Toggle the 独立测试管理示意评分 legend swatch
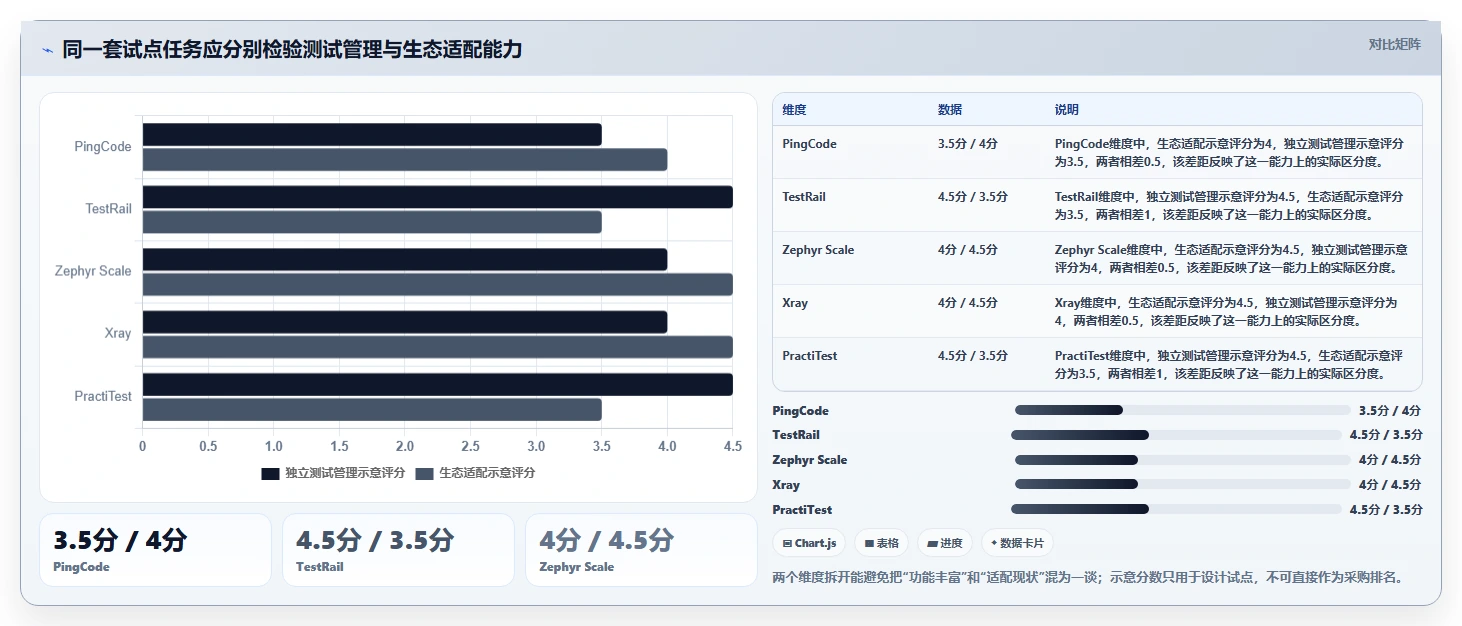Viewport: 1462px width, 626px height. click(x=270, y=473)
